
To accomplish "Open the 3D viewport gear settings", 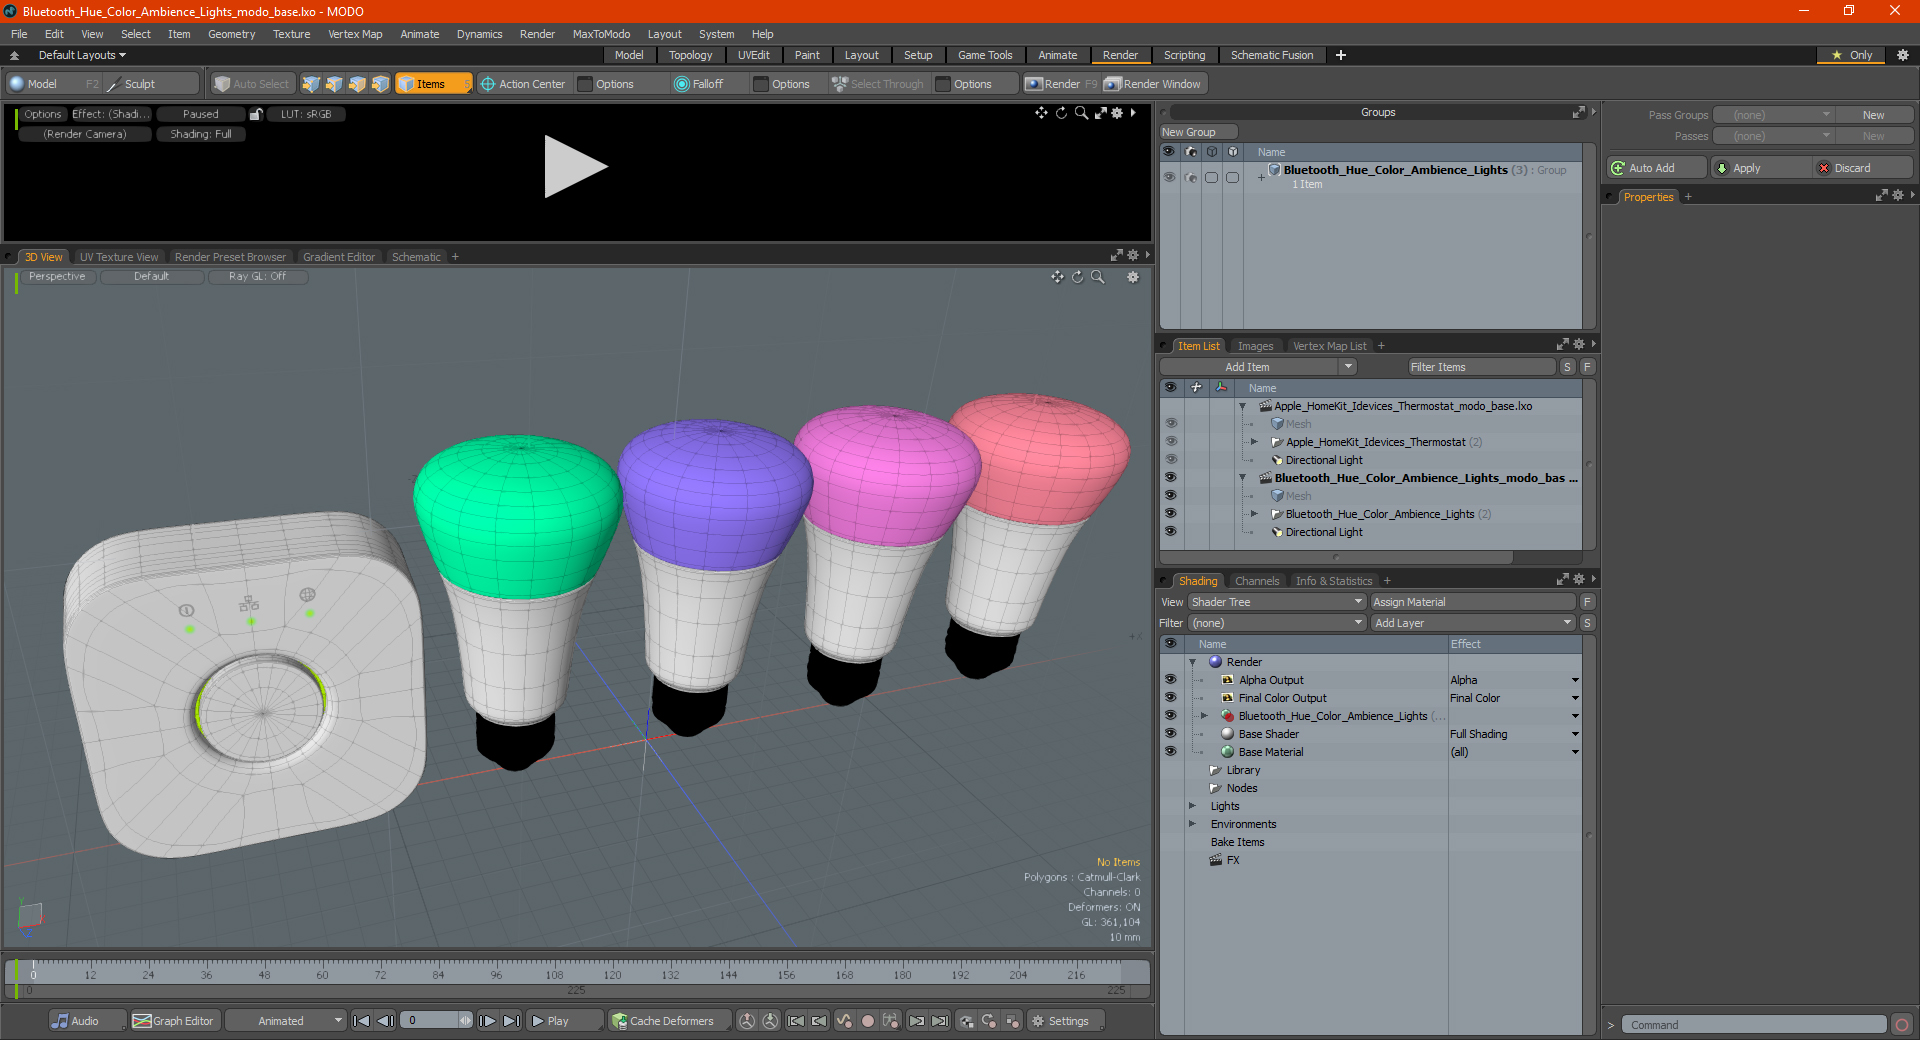I will 1133,277.
